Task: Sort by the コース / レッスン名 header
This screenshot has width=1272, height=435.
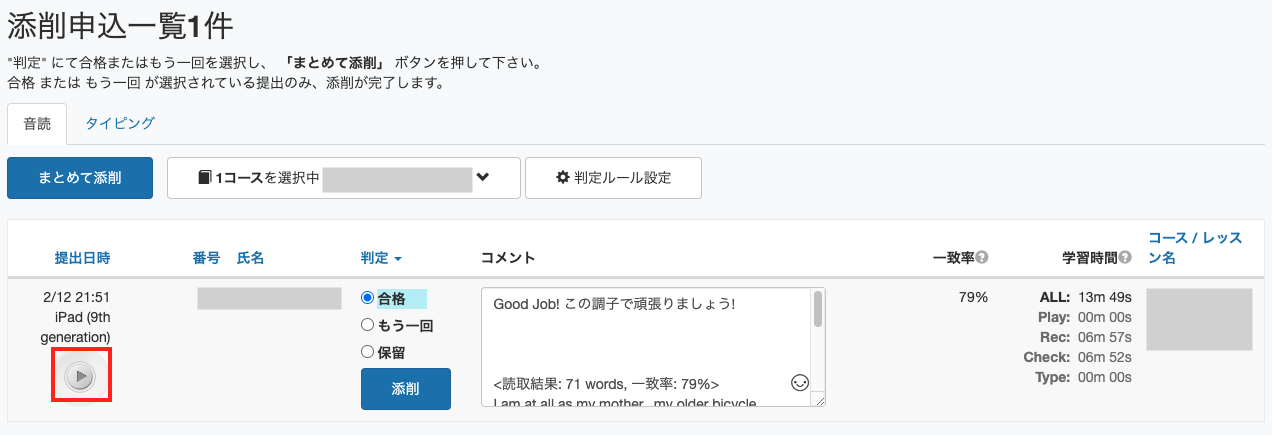Action: coord(1196,248)
